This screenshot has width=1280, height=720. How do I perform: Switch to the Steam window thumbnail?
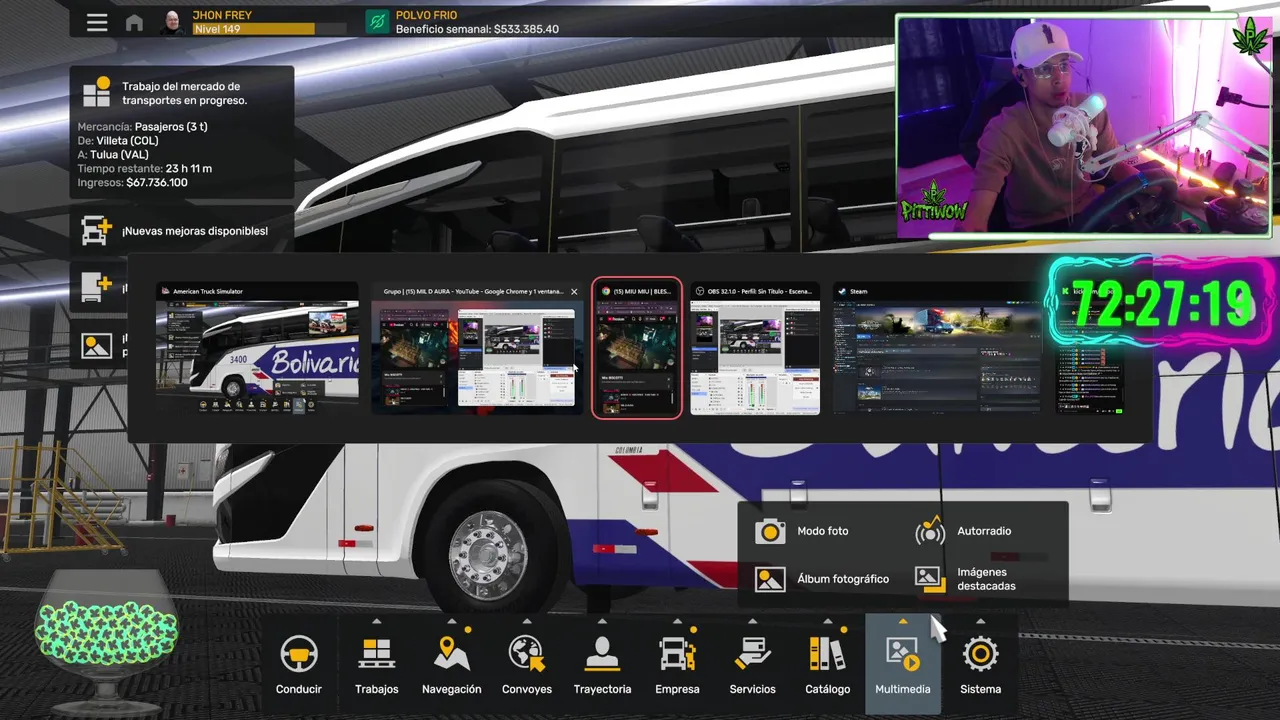click(x=936, y=349)
